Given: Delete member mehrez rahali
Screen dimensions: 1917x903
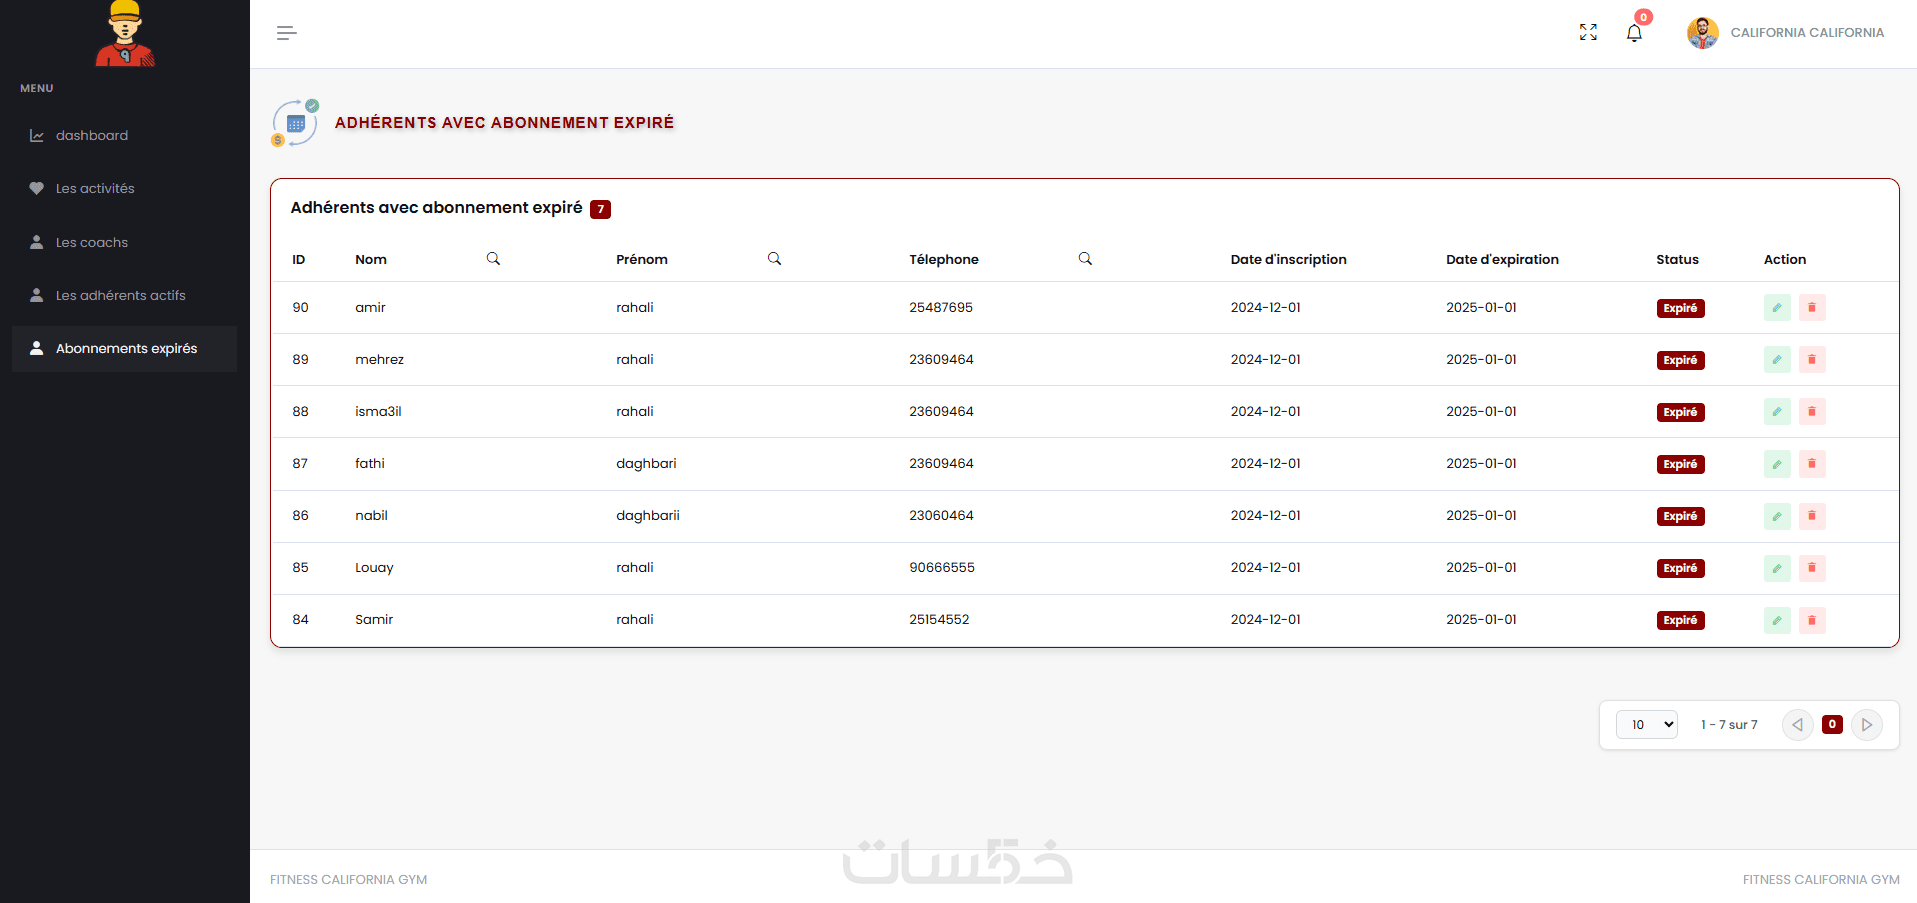Looking at the screenshot, I should tap(1812, 360).
